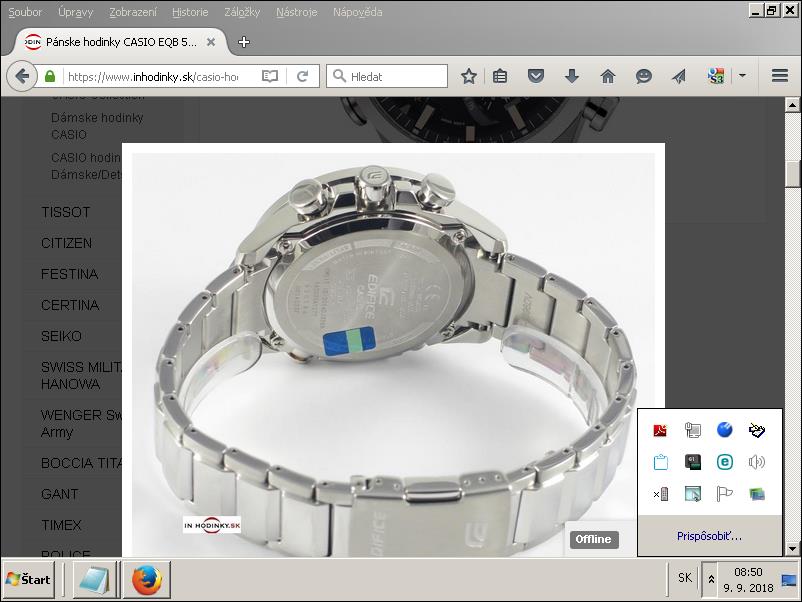Click the green display windows tray icon

[757, 494]
